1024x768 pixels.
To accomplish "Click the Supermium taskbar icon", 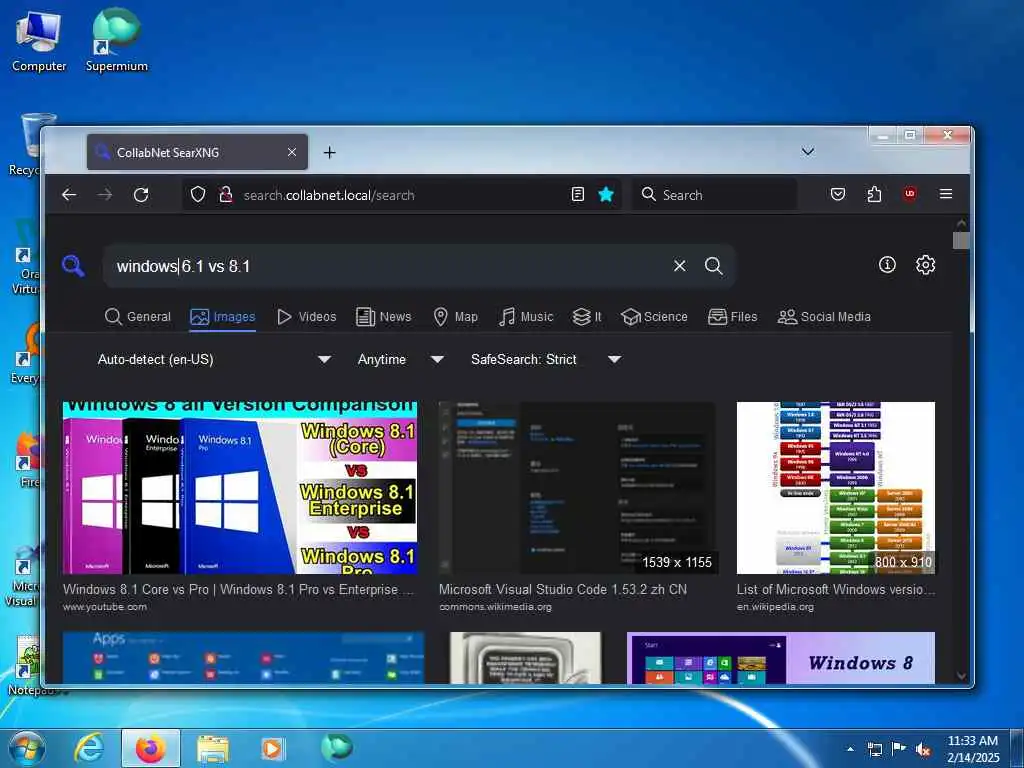I will tap(336, 748).
